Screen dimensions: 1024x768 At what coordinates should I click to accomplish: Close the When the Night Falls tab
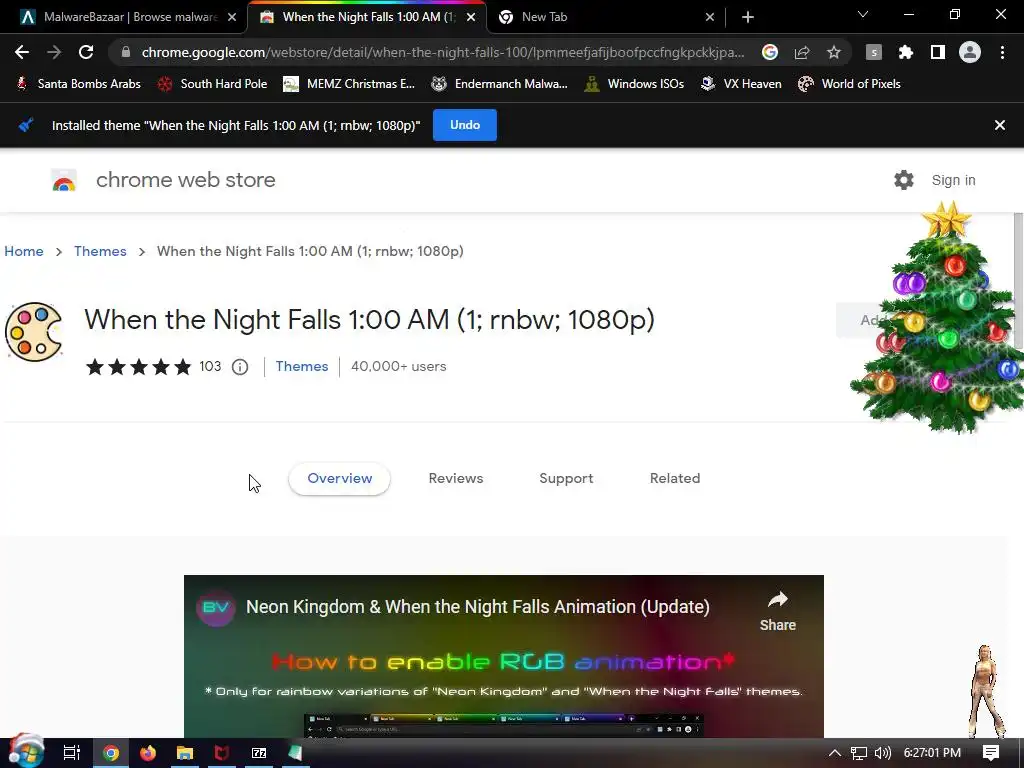[471, 17]
